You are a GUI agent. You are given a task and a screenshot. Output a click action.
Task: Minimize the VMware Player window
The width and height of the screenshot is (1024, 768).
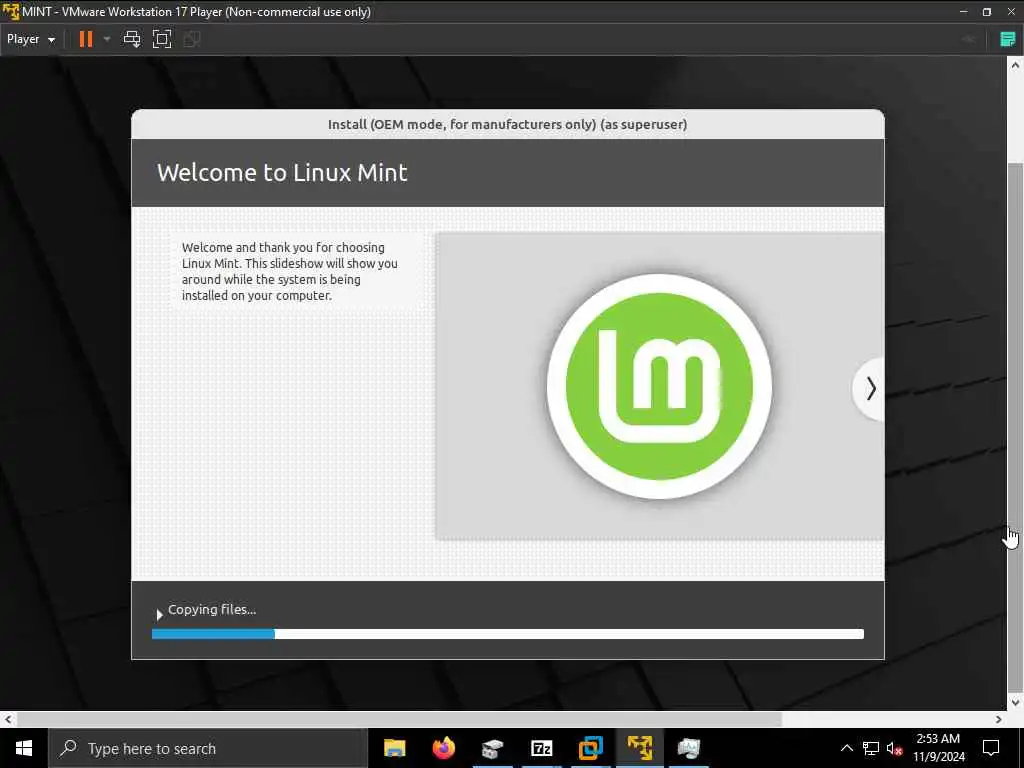click(963, 12)
